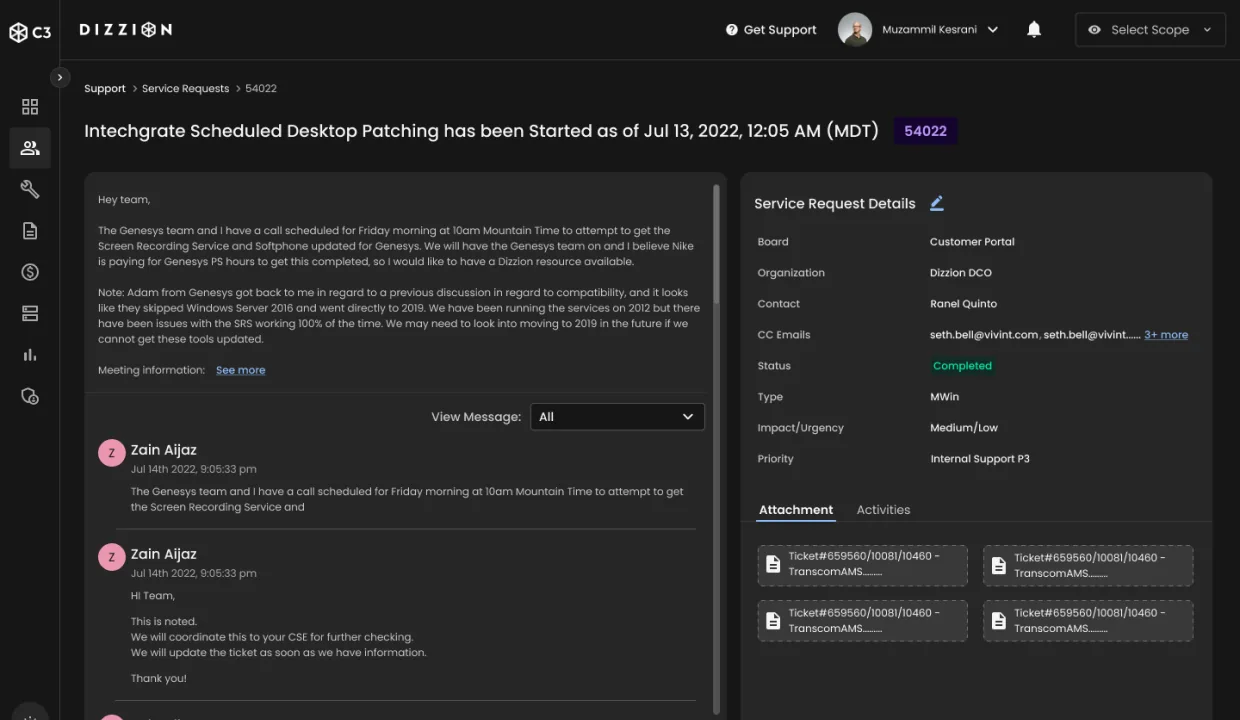This screenshot has height=720, width=1240.
Task: Click the 54022 breadcrumb text
Action: pyautogui.click(x=261, y=89)
